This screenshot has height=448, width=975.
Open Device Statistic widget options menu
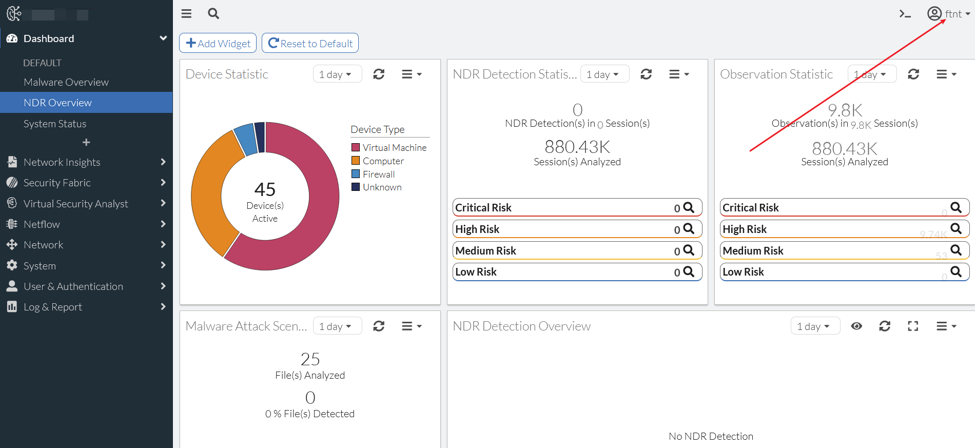click(x=412, y=74)
